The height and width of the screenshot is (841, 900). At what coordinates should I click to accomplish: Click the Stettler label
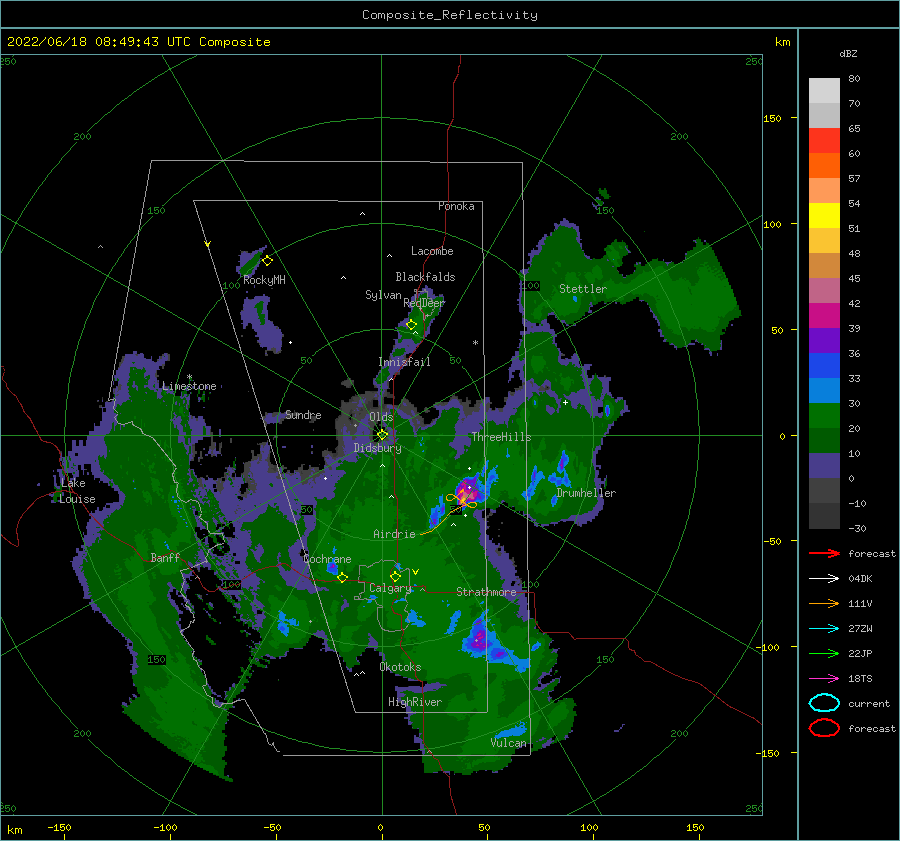(583, 289)
